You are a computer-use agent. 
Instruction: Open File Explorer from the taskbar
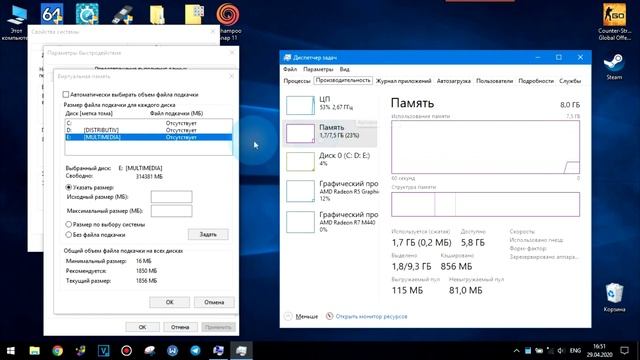pos(34,351)
